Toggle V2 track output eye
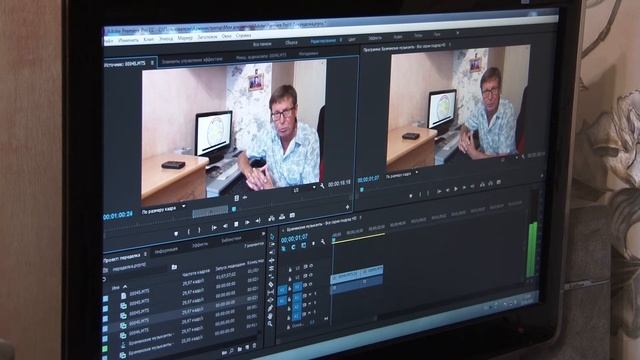Viewport: 640px width, 360px height. 311,276
